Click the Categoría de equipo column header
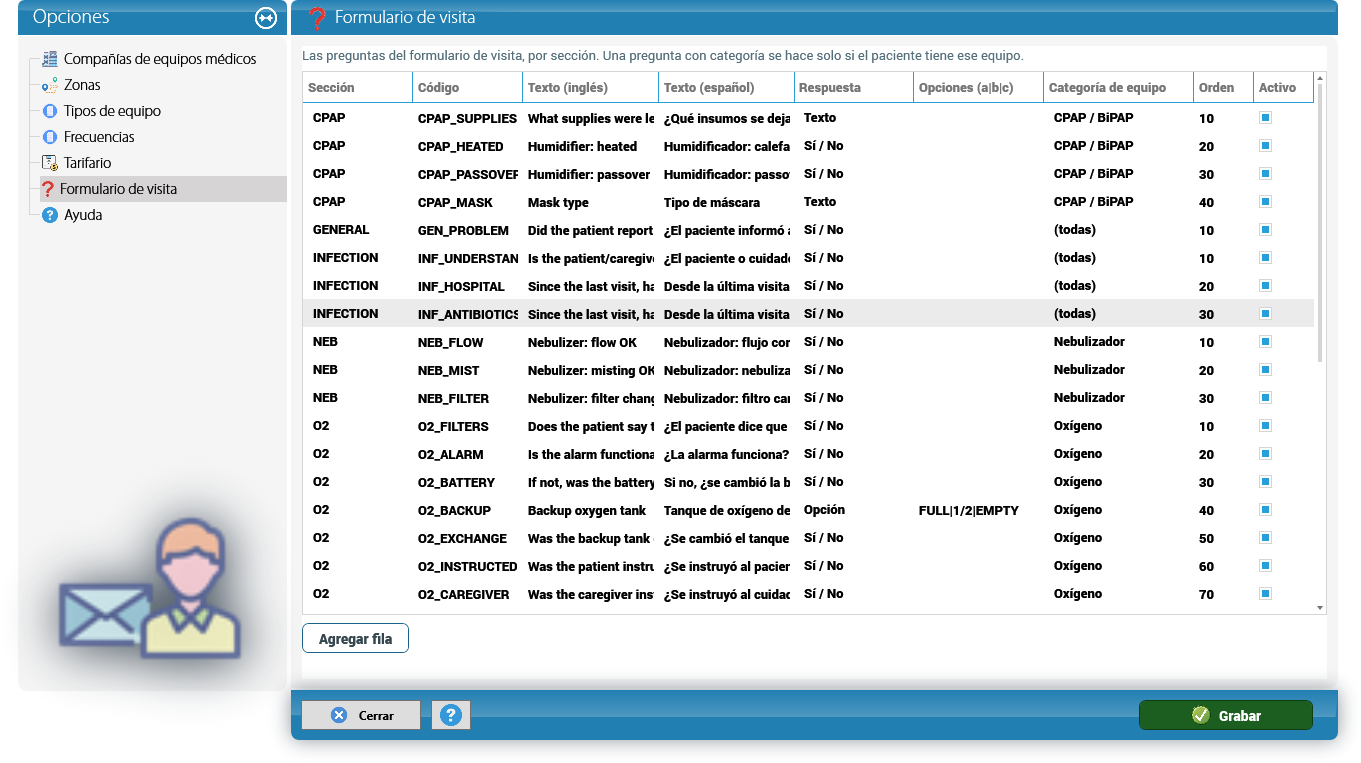 click(x=1119, y=87)
